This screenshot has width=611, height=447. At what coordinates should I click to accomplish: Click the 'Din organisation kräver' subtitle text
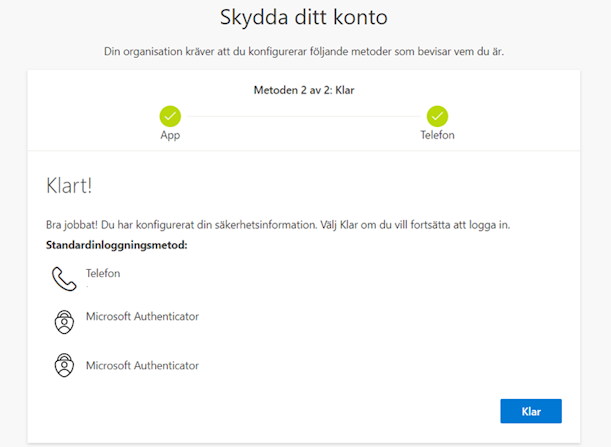click(304, 51)
